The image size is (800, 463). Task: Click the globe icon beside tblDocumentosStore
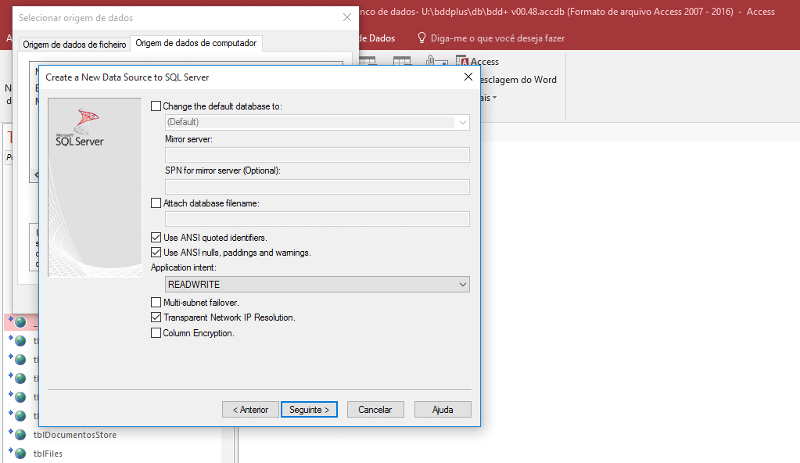[x=20, y=435]
